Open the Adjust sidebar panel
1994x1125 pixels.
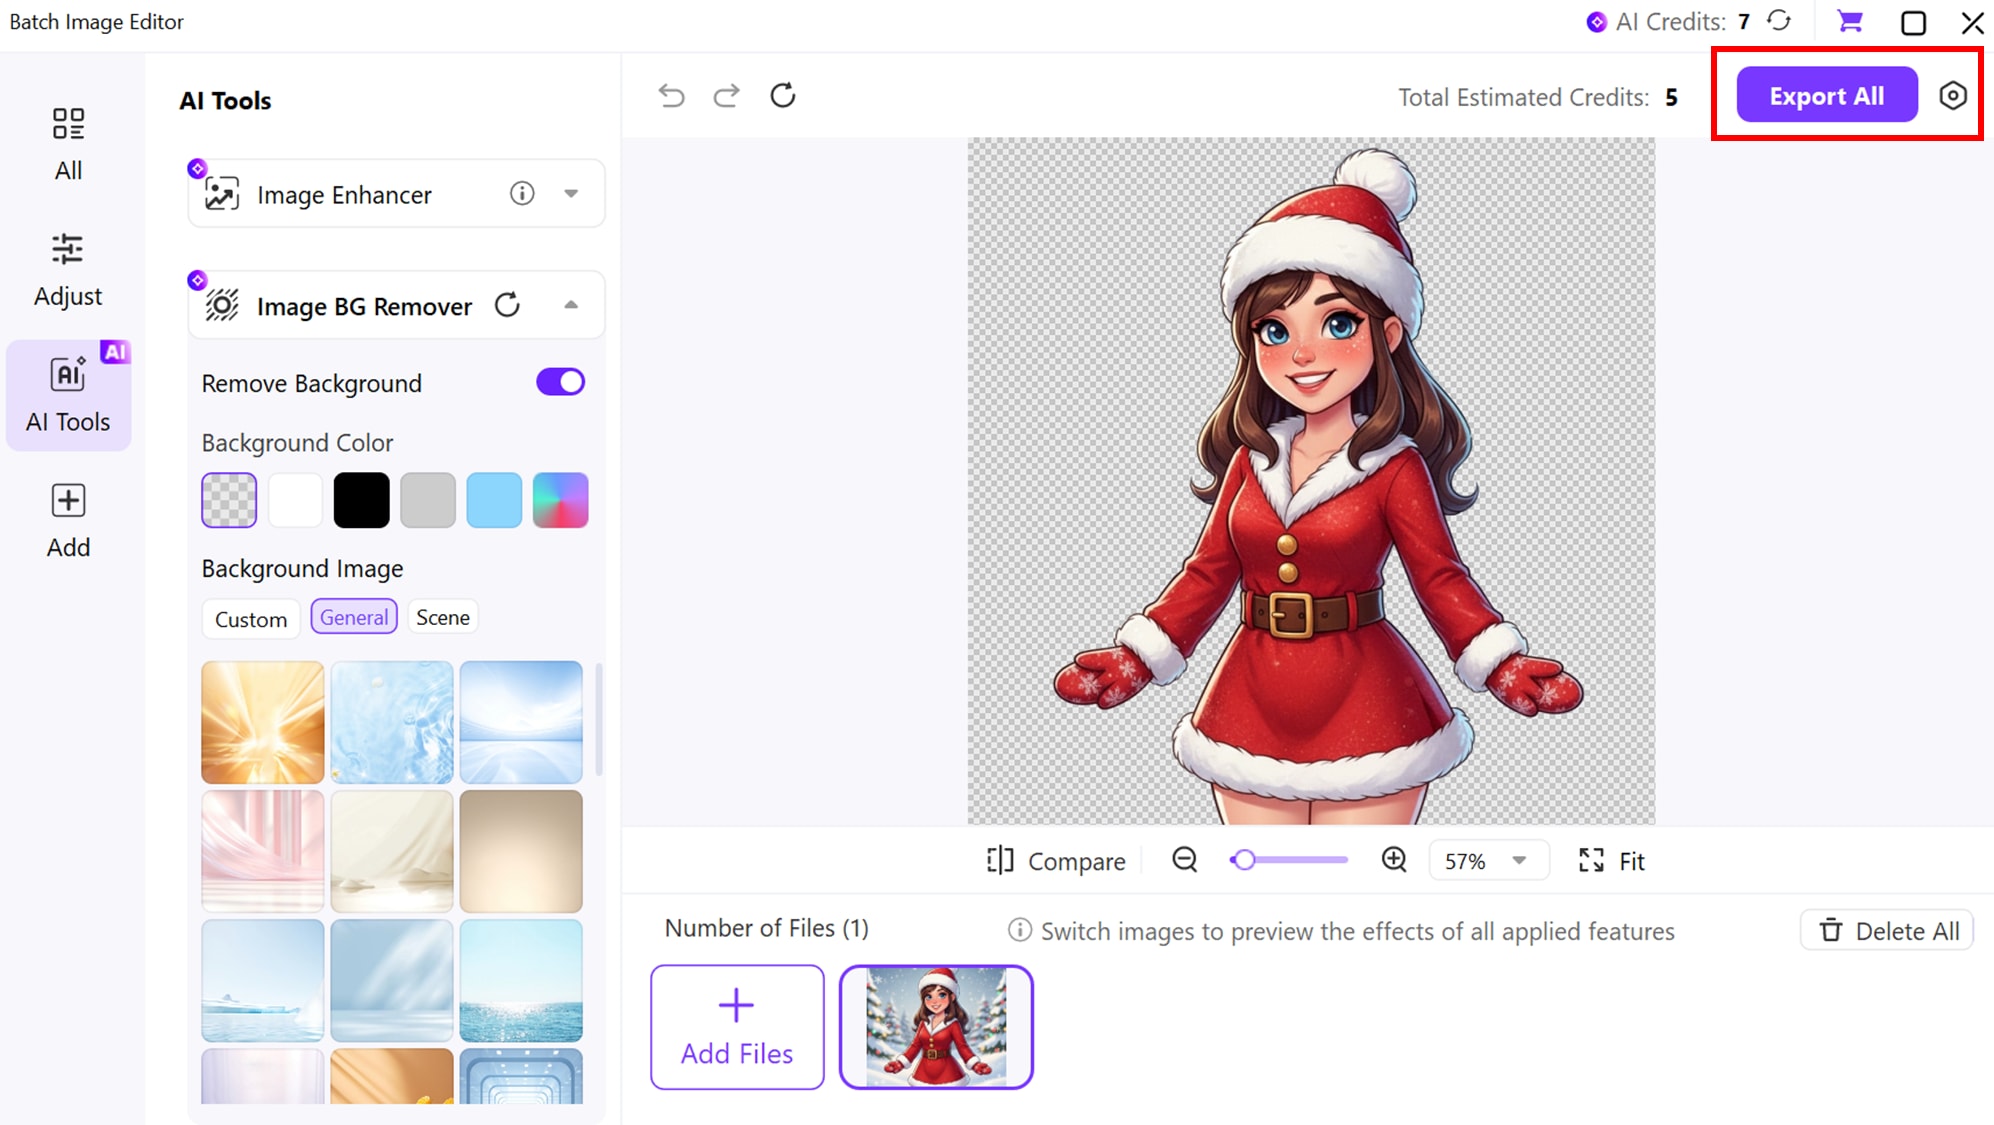pyautogui.click(x=68, y=270)
